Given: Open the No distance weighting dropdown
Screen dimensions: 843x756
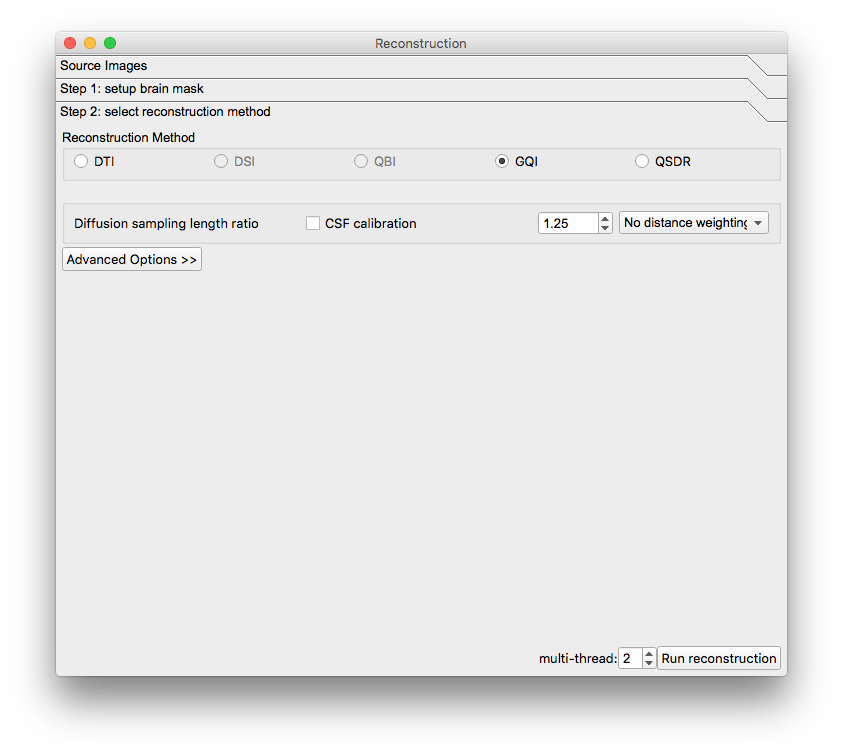Looking at the screenshot, I should (694, 223).
